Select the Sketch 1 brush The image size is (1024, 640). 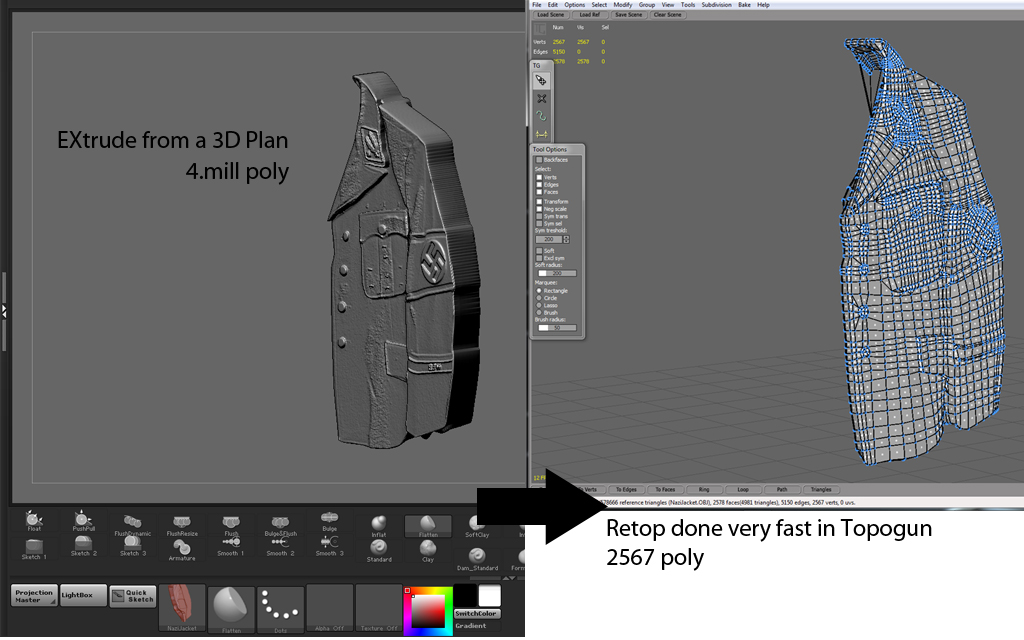pos(34,550)
